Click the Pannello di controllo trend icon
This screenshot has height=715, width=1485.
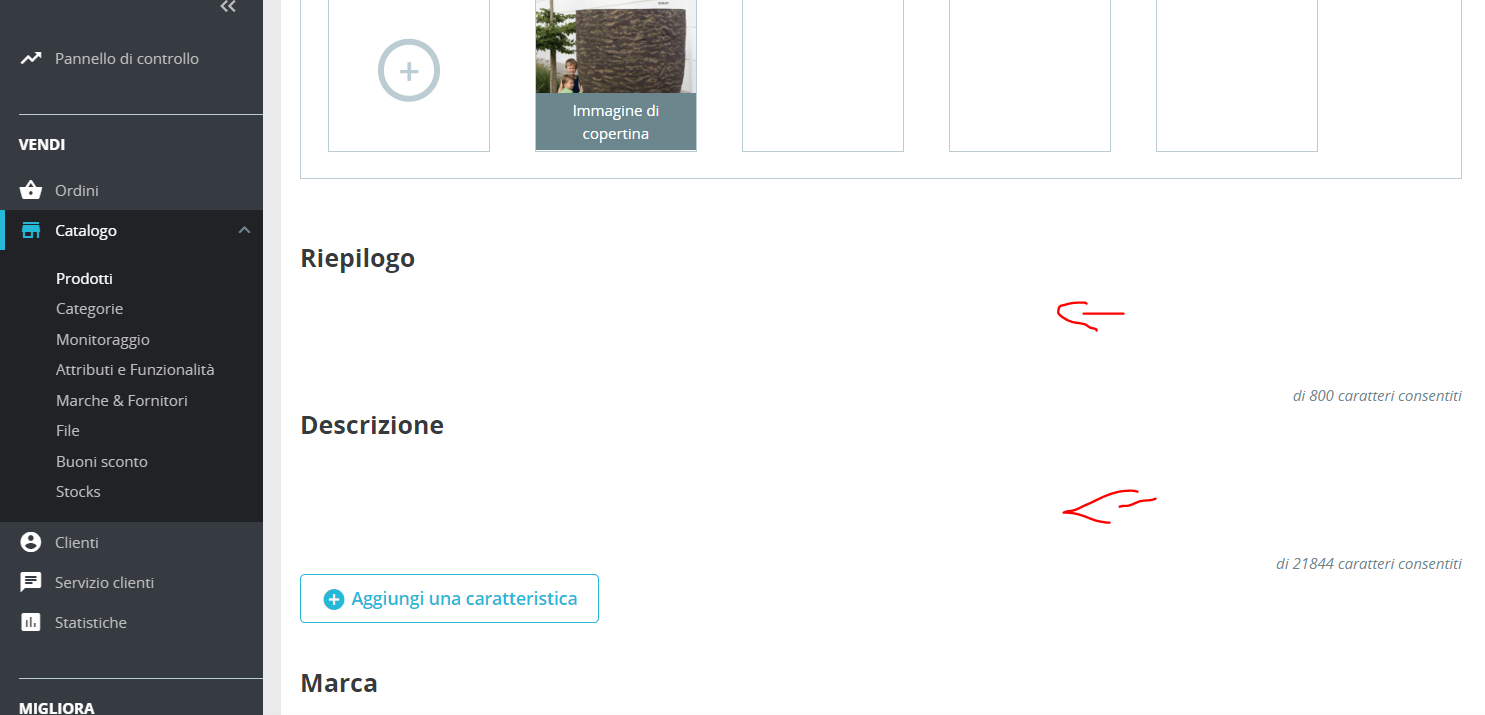(x=31, y=58)
